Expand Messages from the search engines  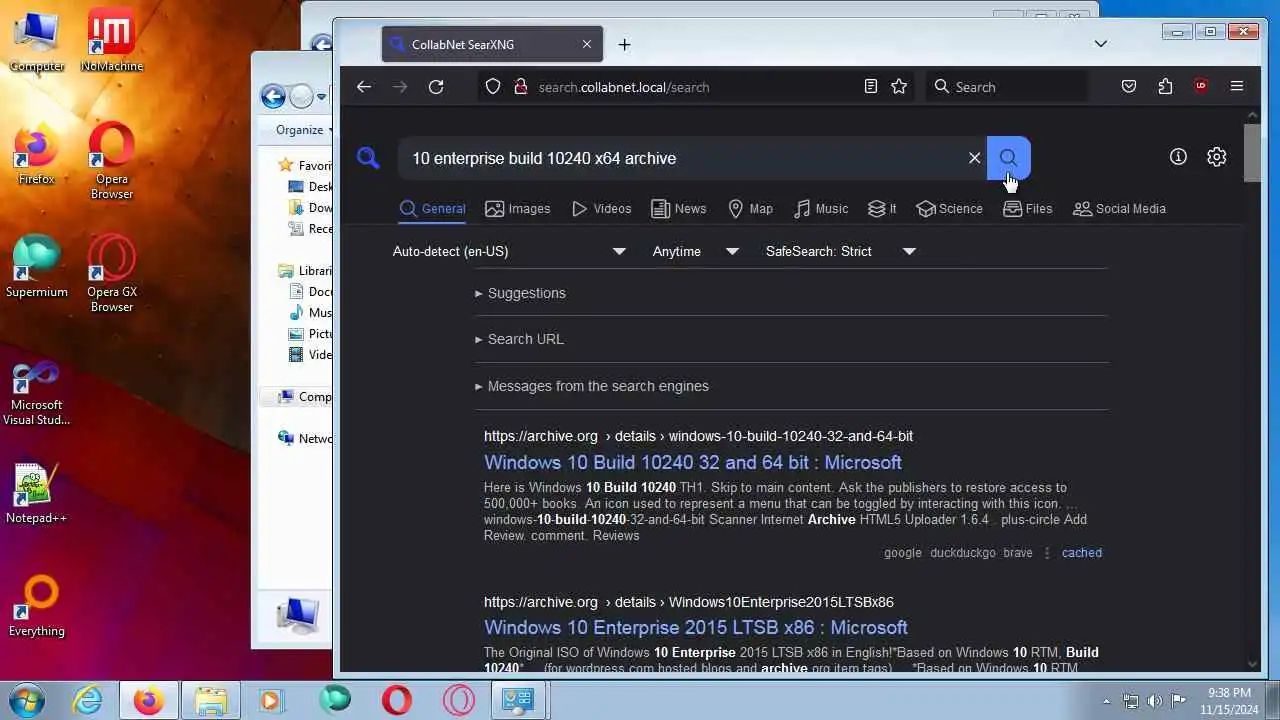pos(592,386)
